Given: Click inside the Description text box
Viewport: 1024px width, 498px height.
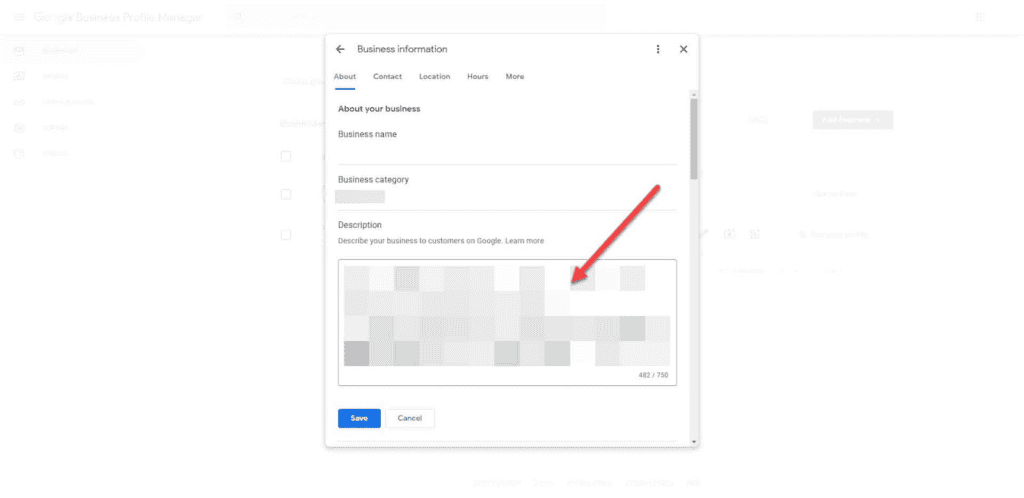Looking at the screenshot, I should [507, 320].
